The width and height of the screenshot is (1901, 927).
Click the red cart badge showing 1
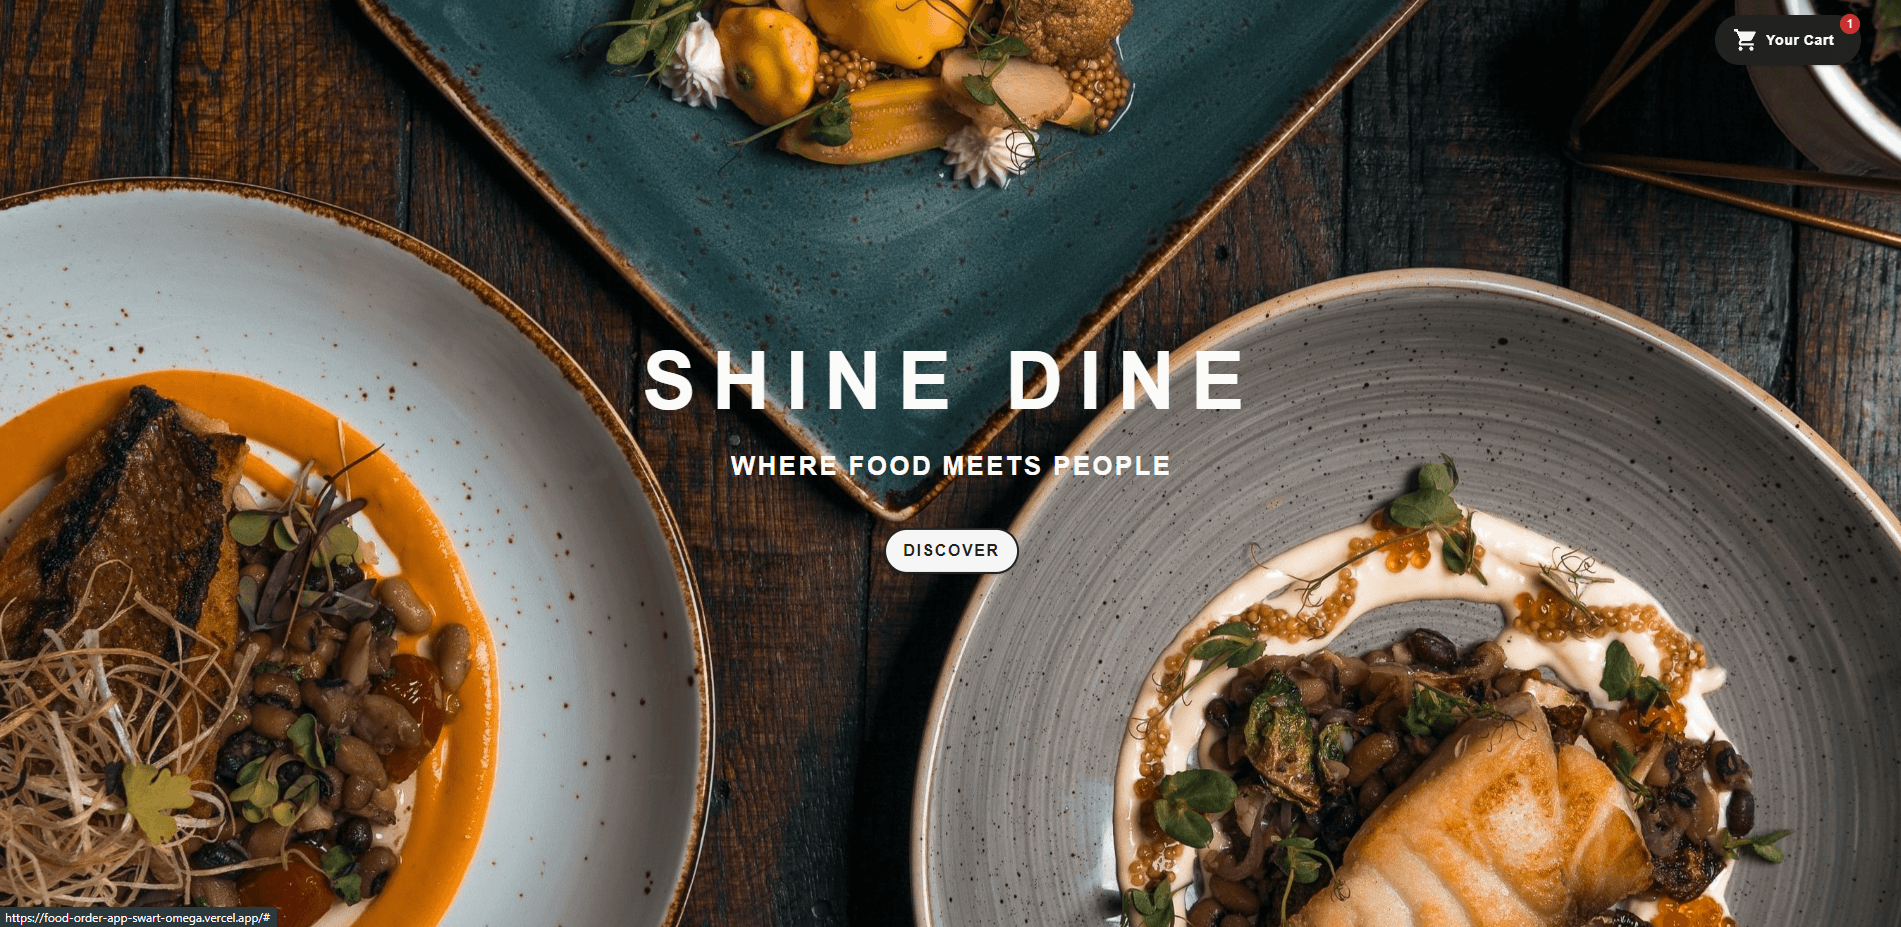[1850, 24]
